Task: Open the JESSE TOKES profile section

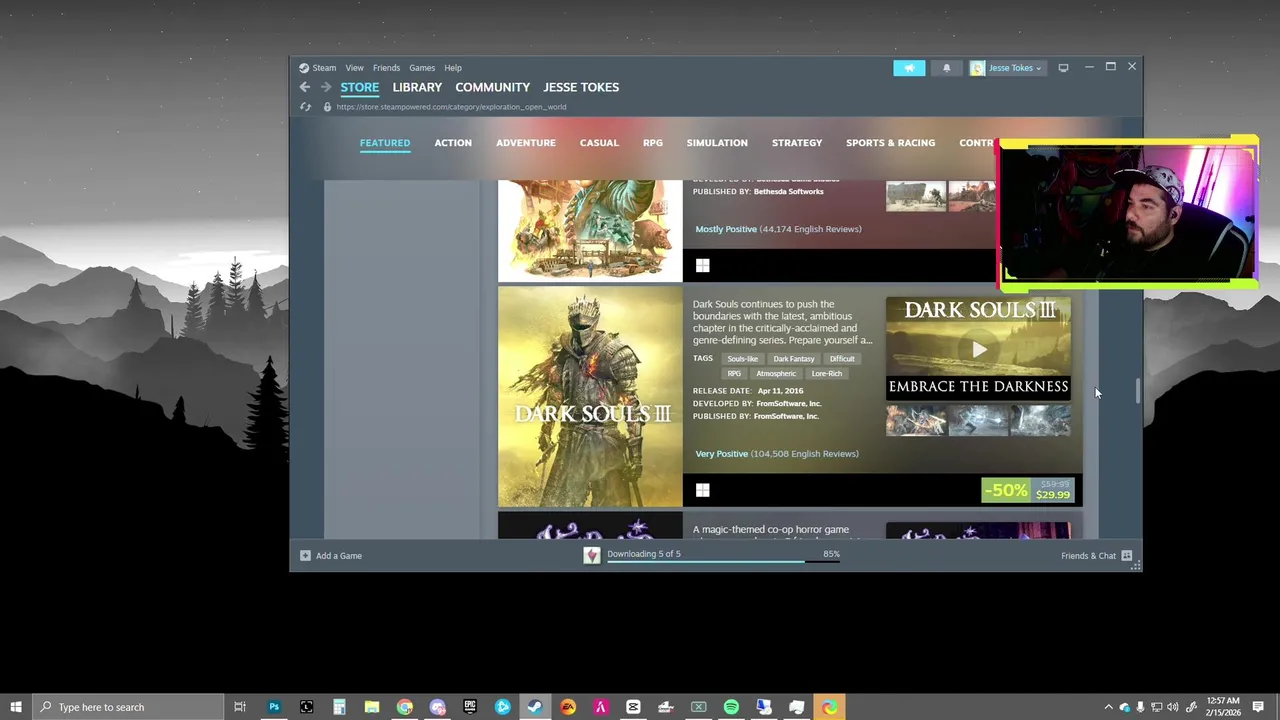Action: point(581,87)
